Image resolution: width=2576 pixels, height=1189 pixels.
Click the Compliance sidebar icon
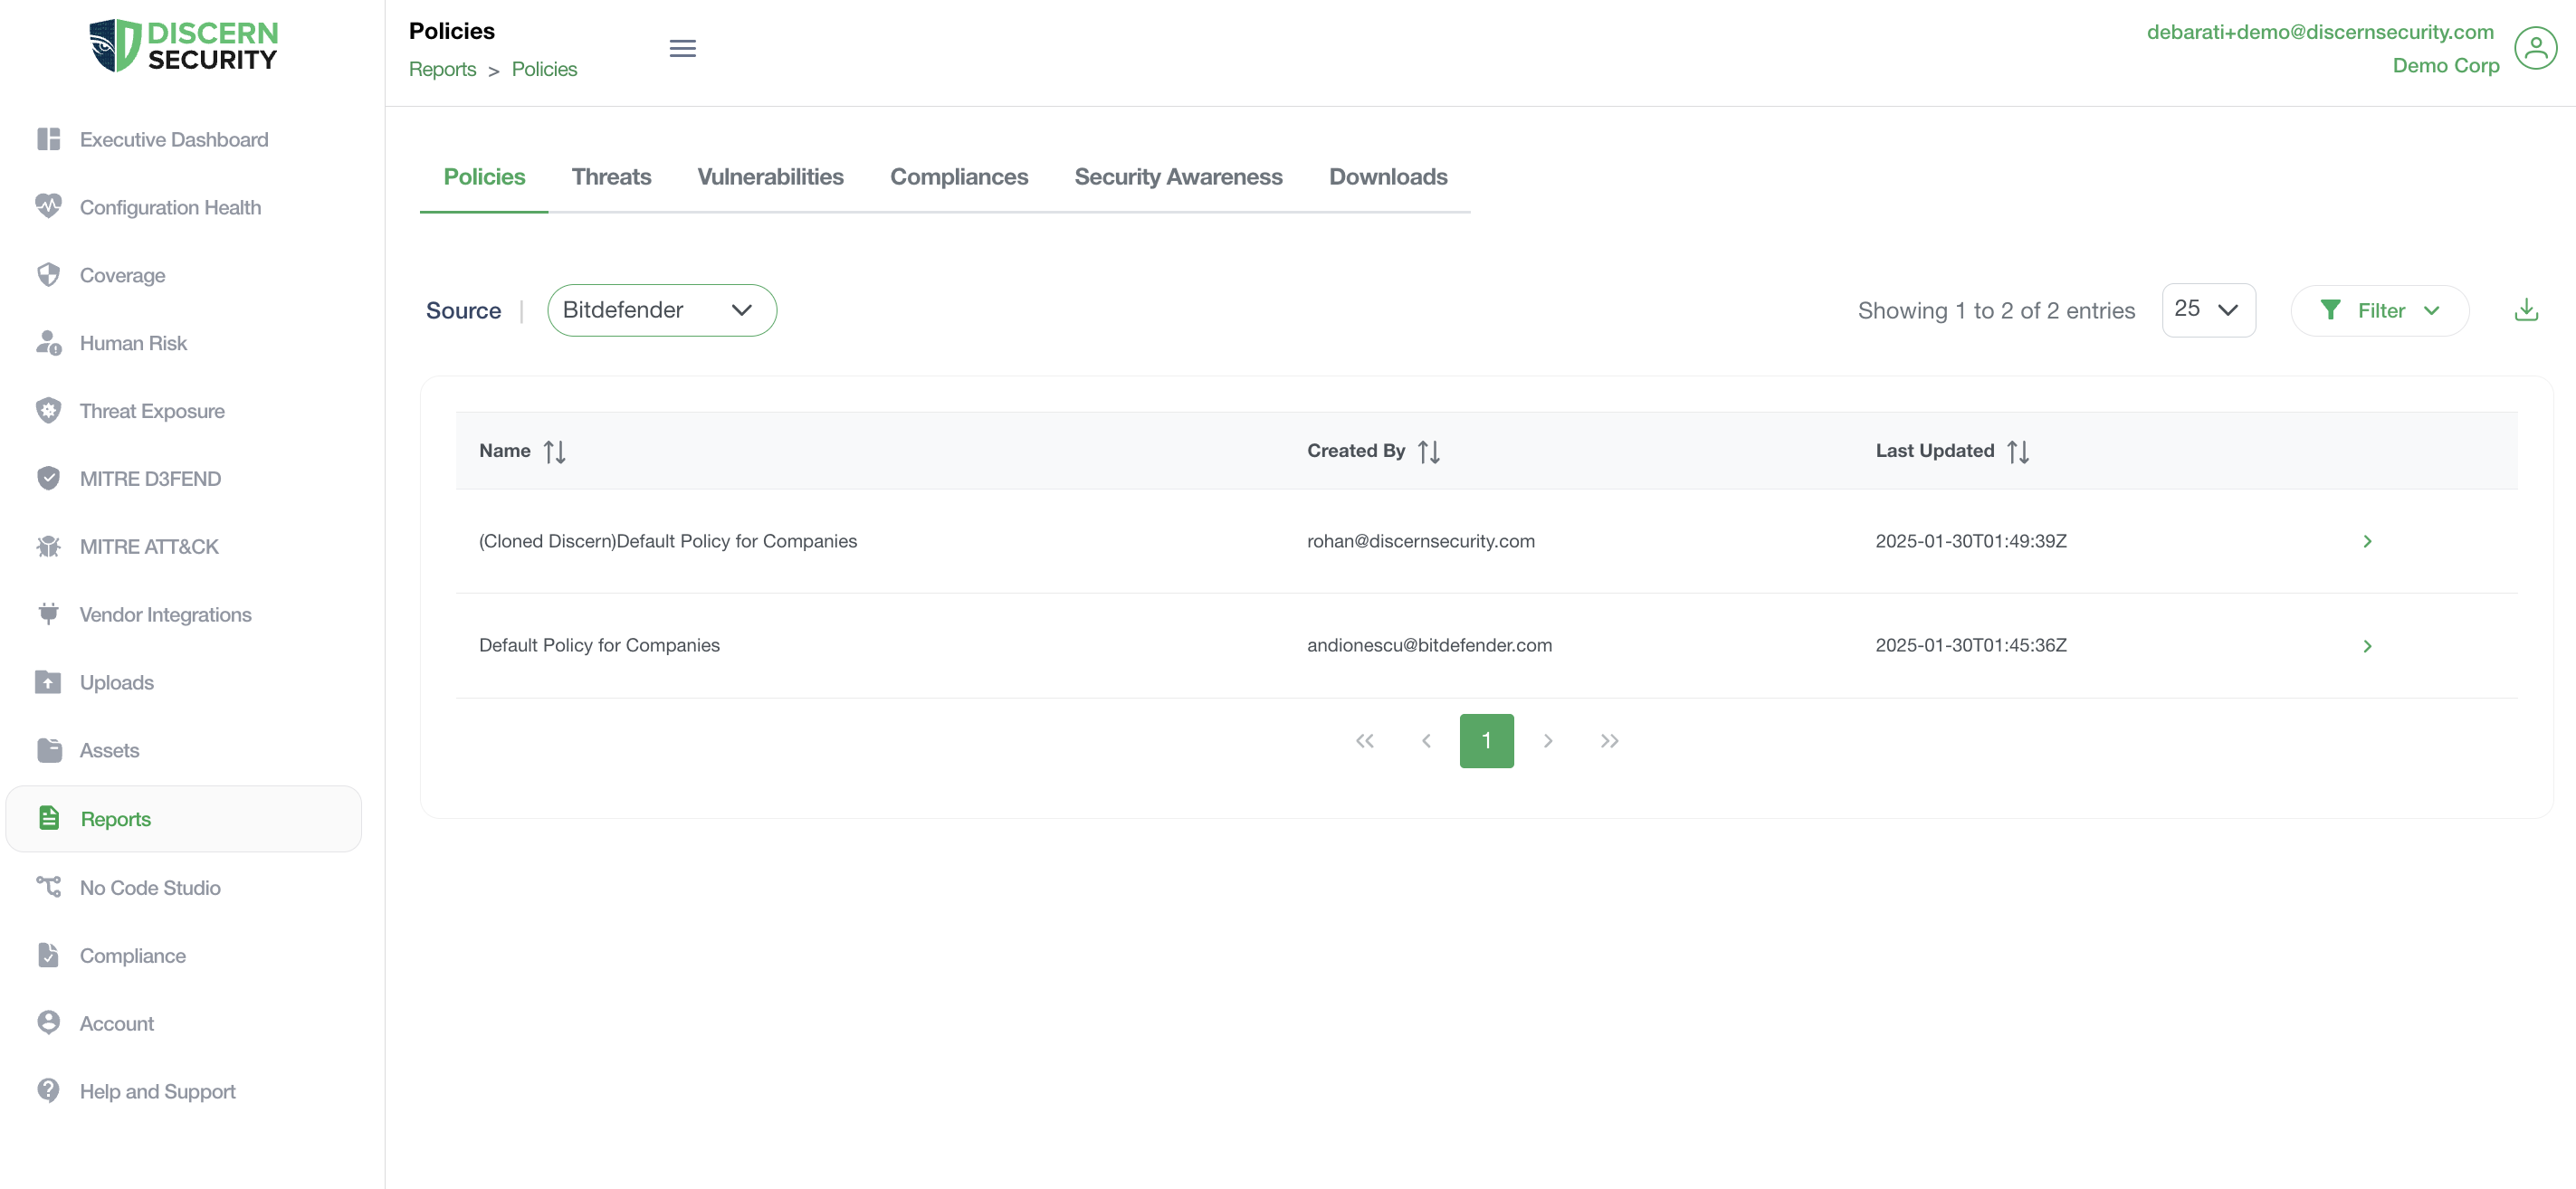49,954
